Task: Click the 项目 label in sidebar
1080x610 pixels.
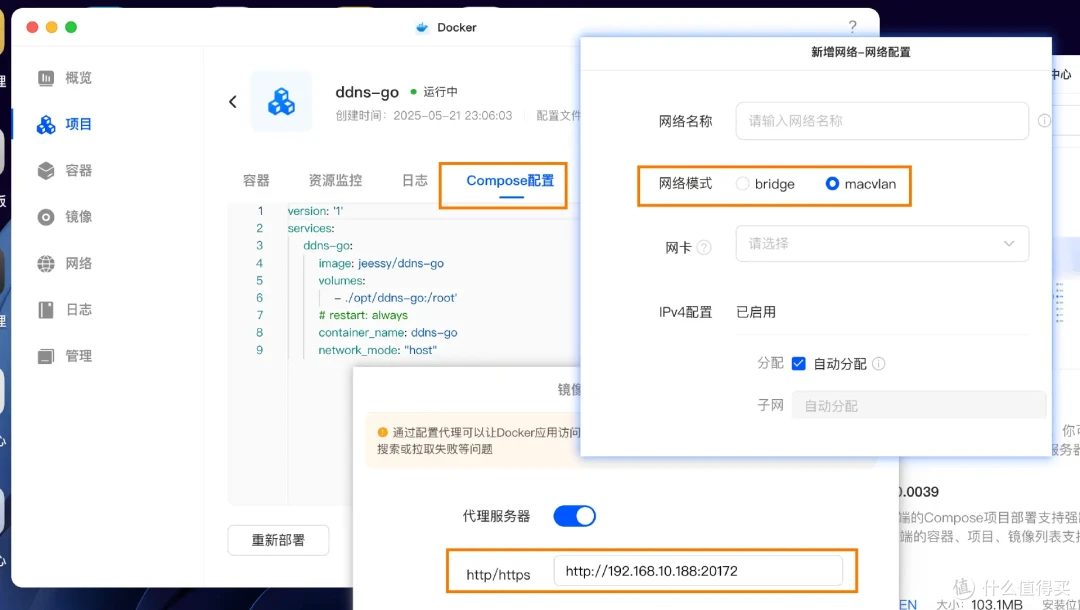Action: [x=79, y=125]
